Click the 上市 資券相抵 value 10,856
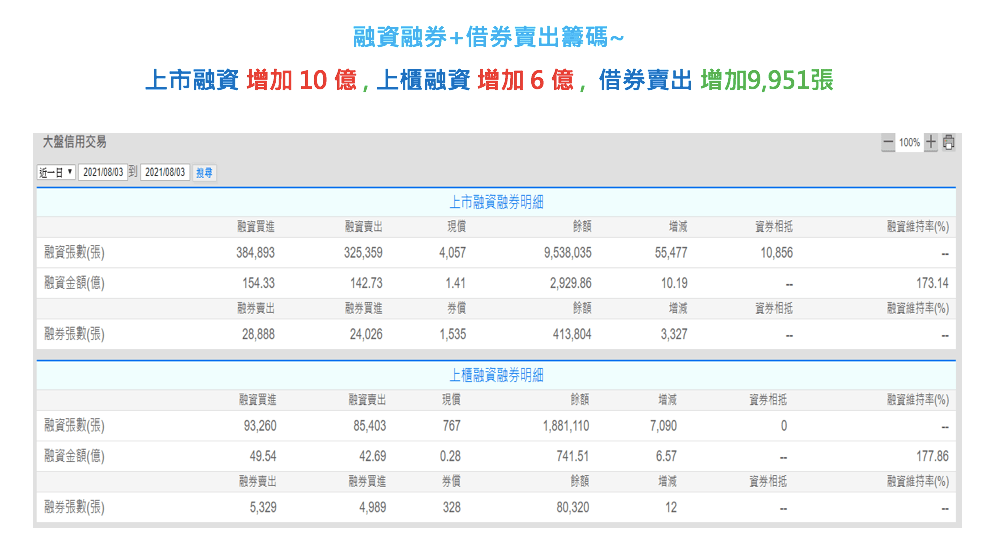The height and width of the screenshot is (549, 984). tap(776, 253)
